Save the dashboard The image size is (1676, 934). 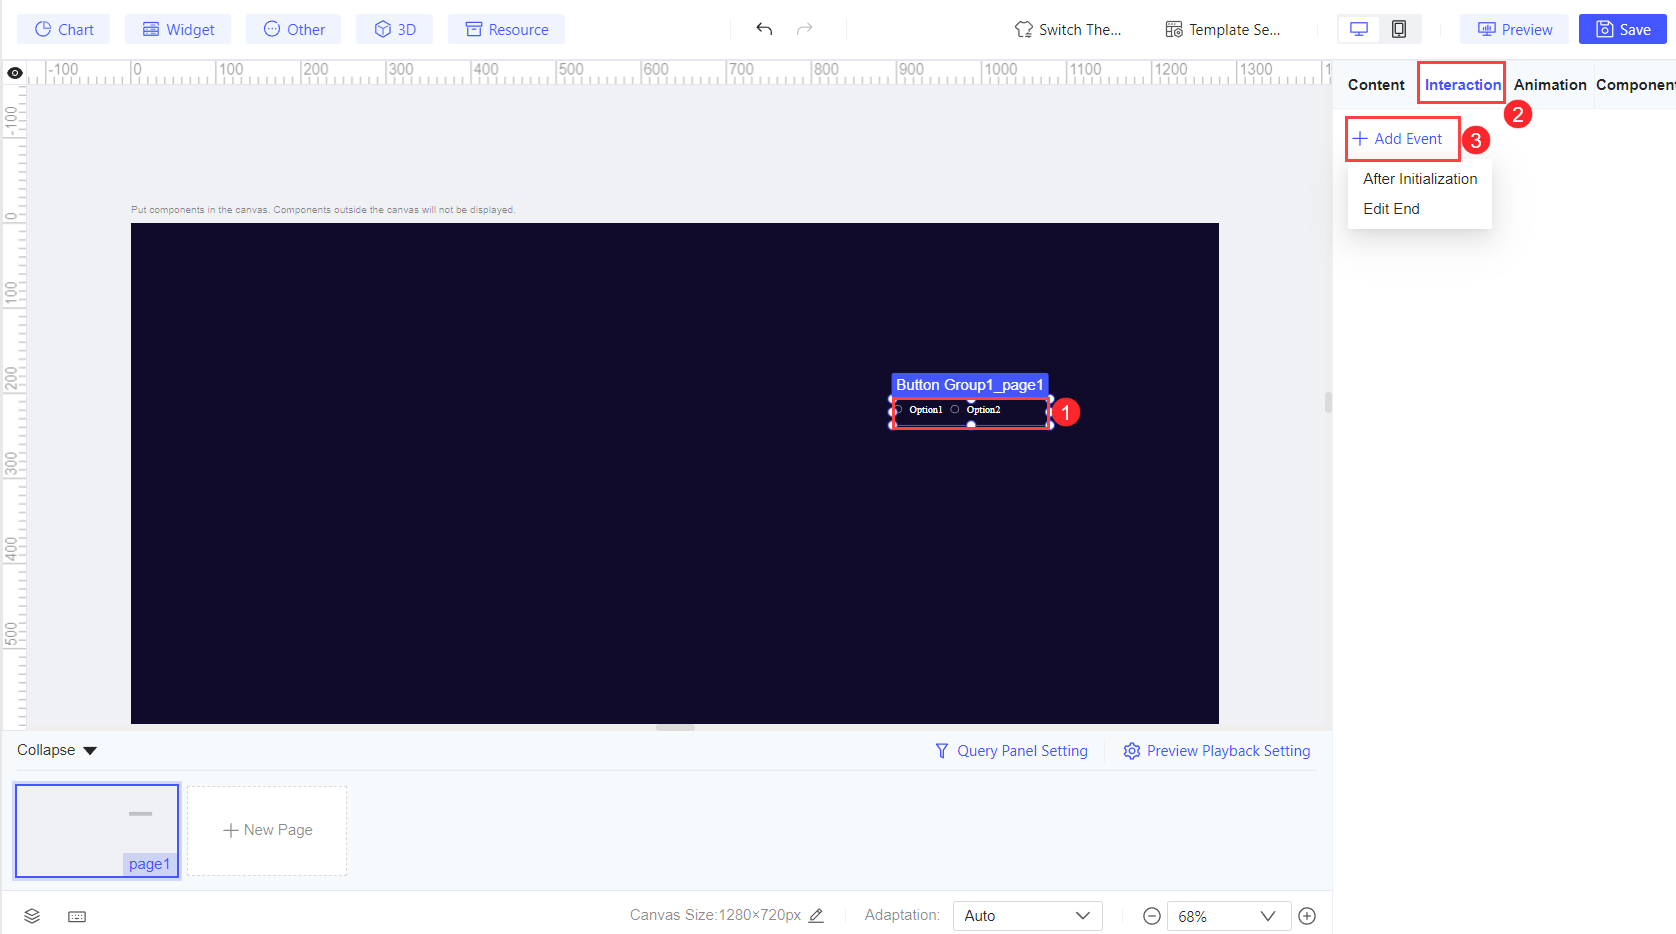pyautogui.click(x=1623, y=29)
